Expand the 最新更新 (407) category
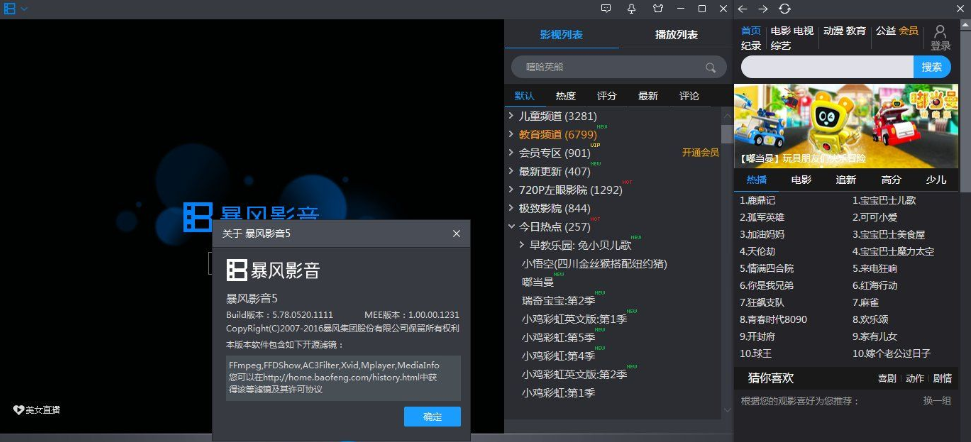Viewport: 971px width, 442px height. pyautogui.click(x=510, y=171)
